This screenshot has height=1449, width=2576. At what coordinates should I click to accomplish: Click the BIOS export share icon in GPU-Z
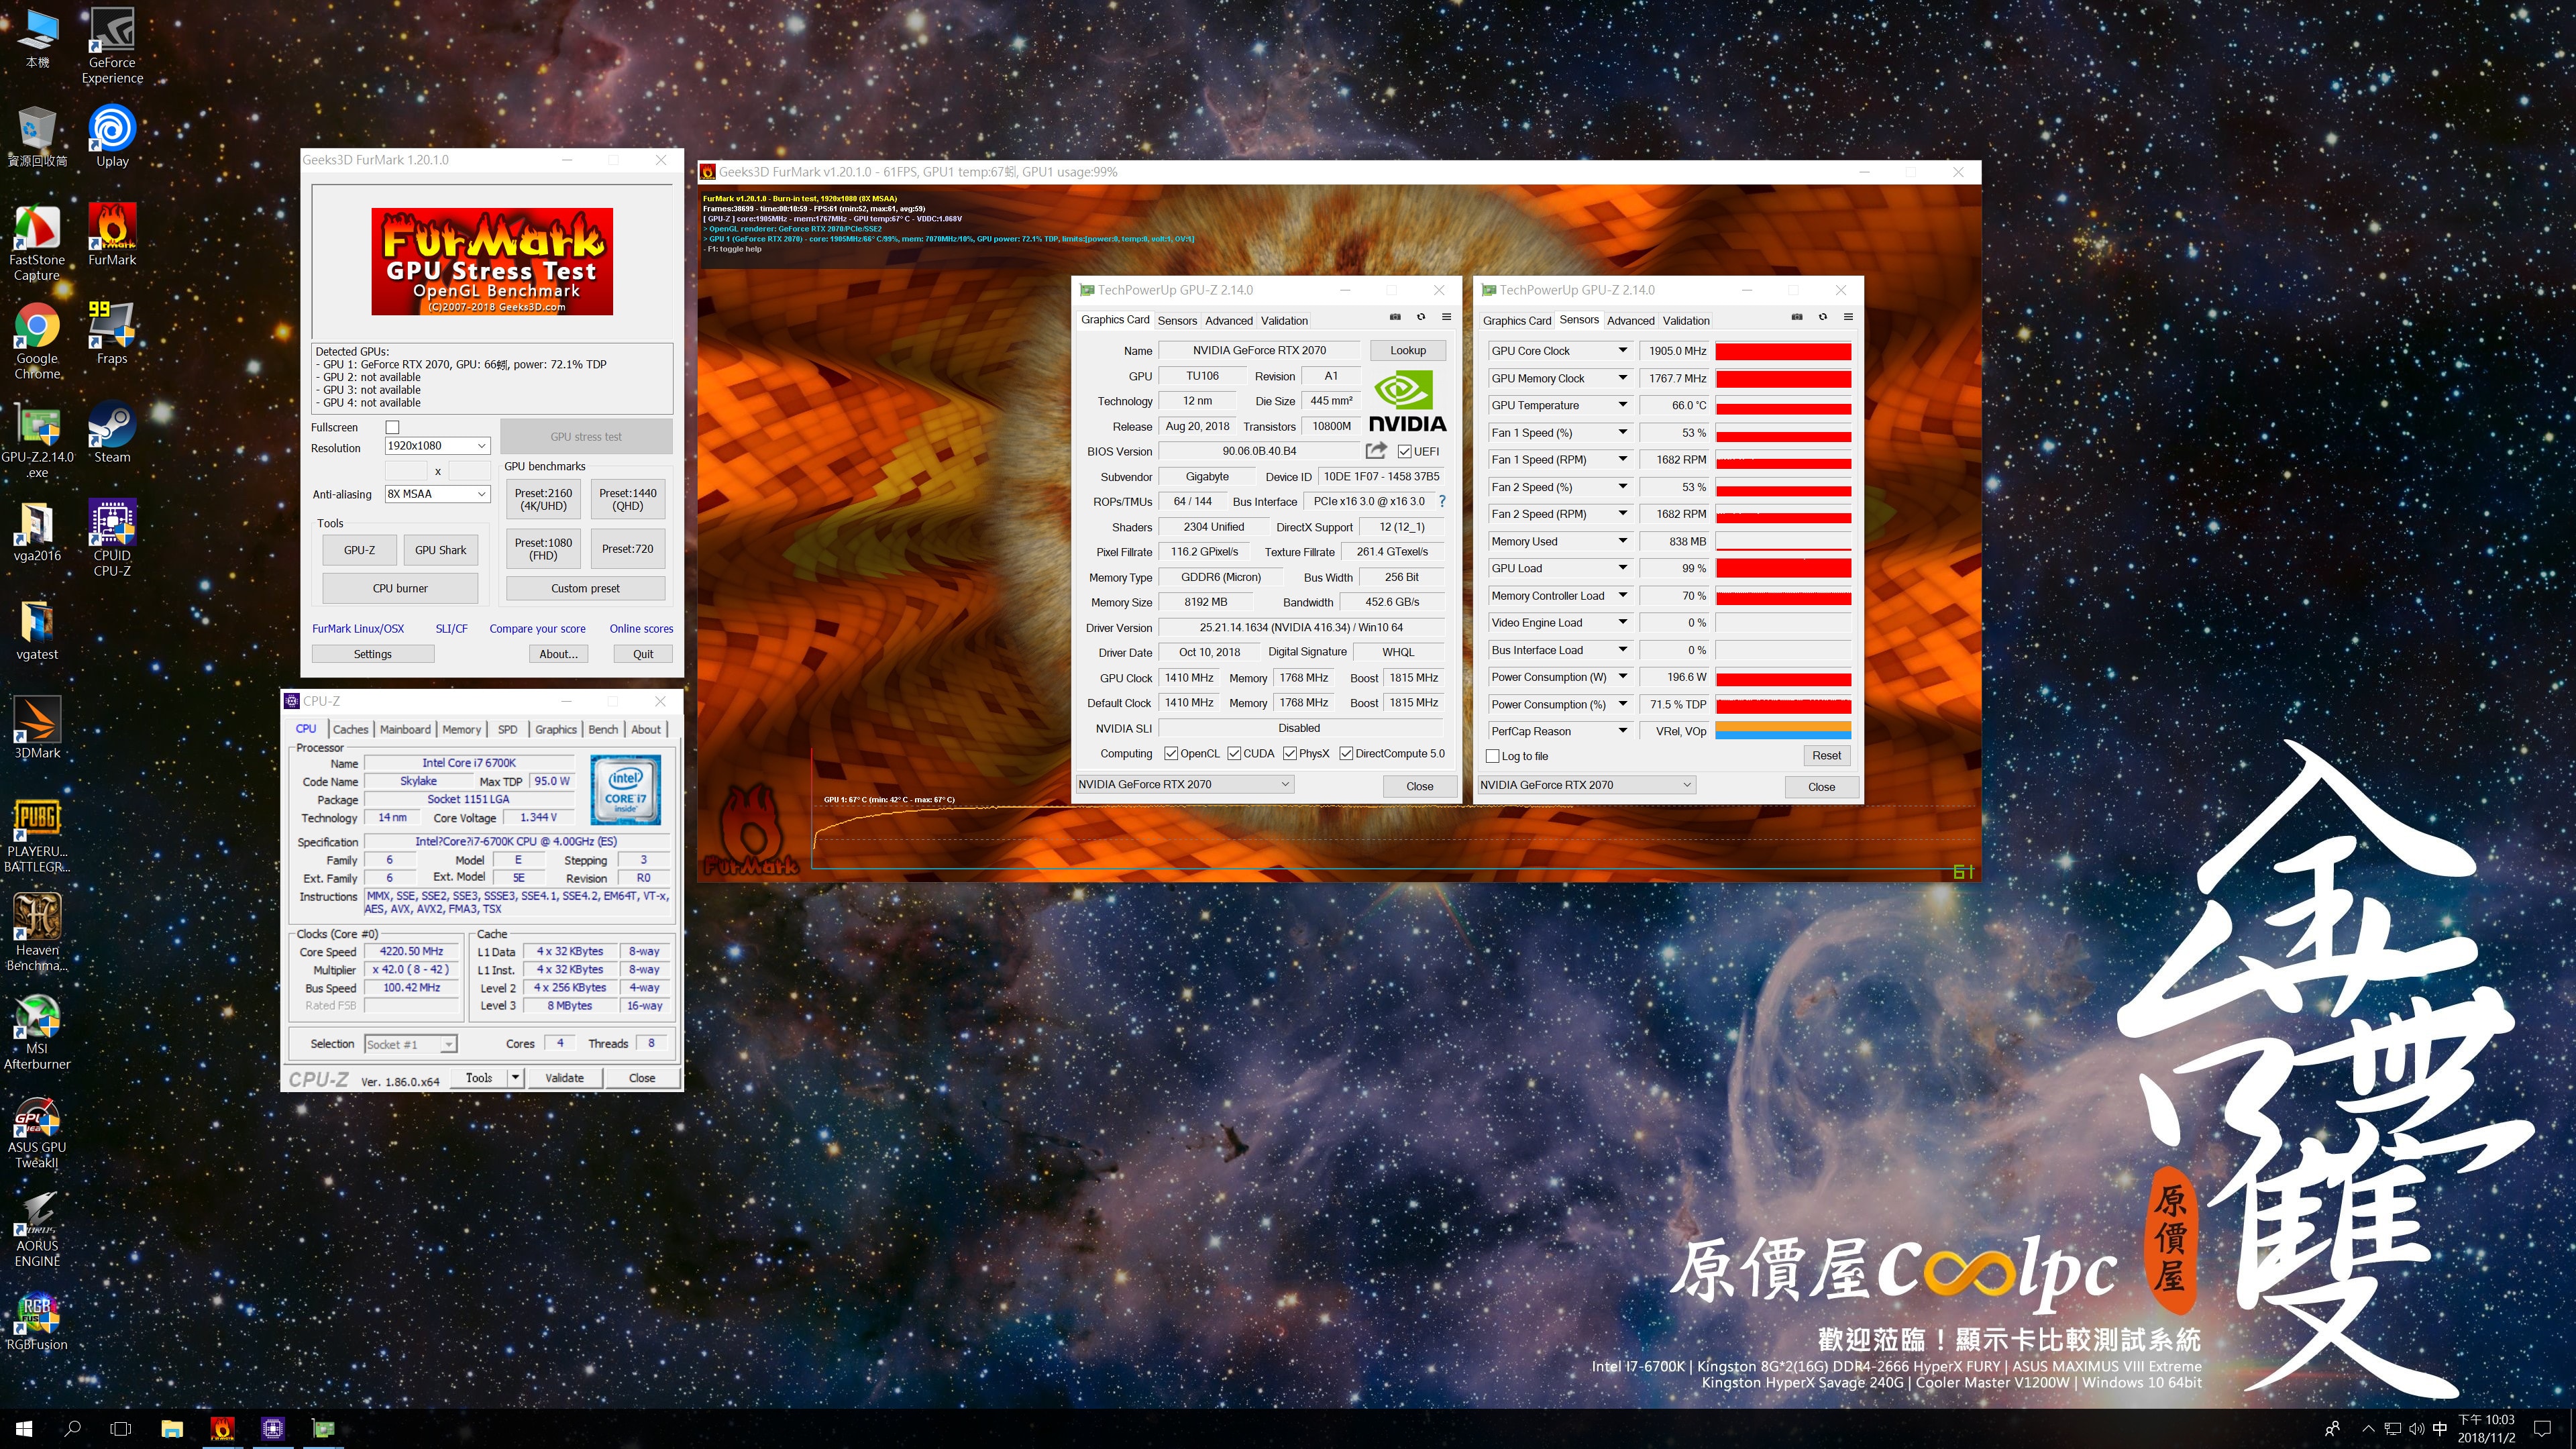click(x=1376, y=451)
